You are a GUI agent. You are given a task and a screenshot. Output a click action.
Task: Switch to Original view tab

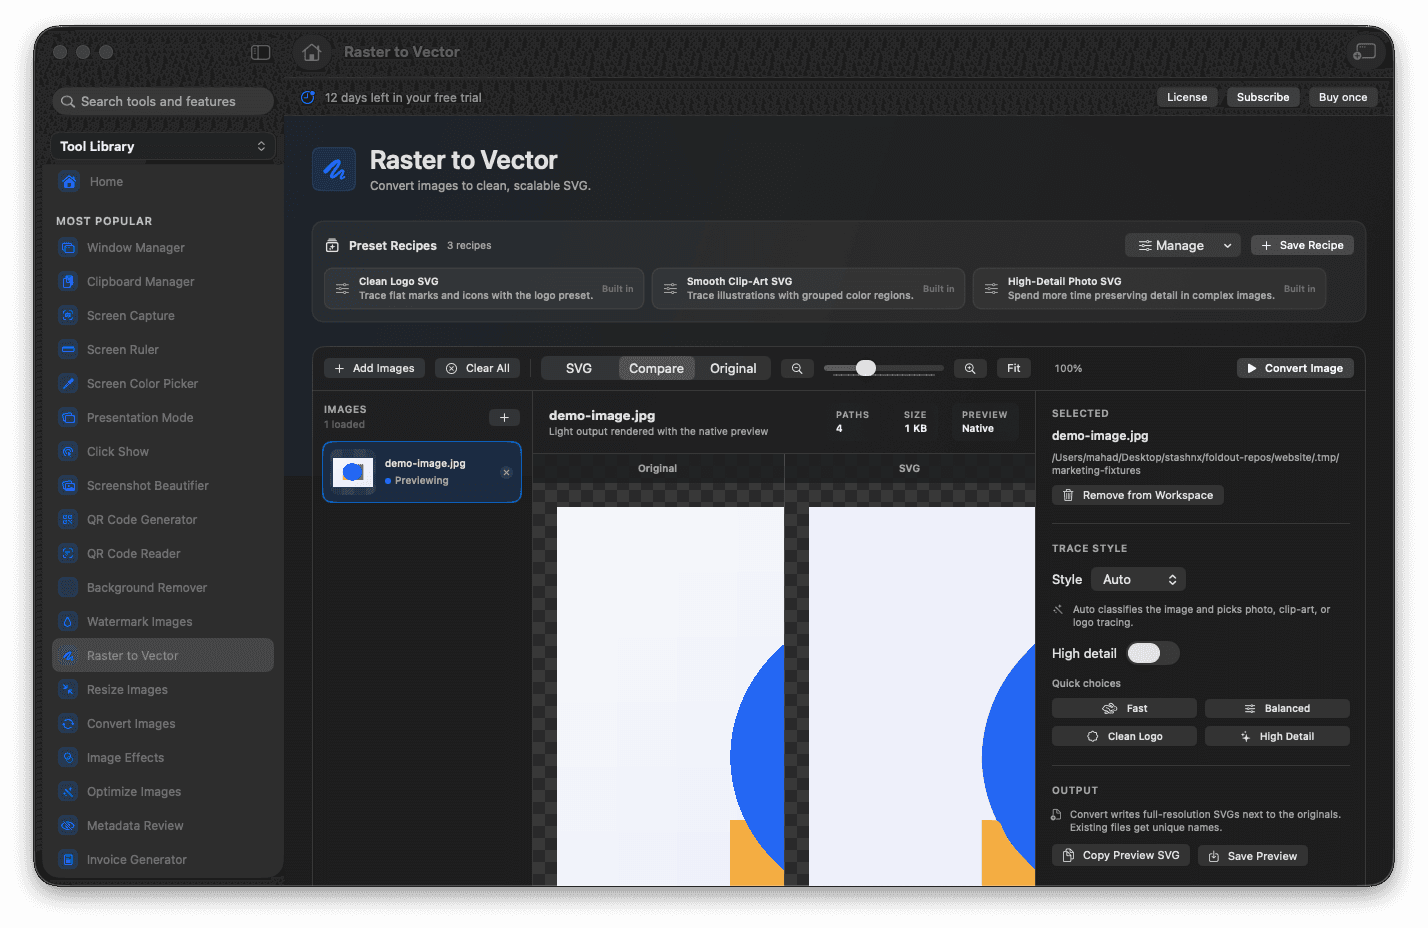[733, 369]
